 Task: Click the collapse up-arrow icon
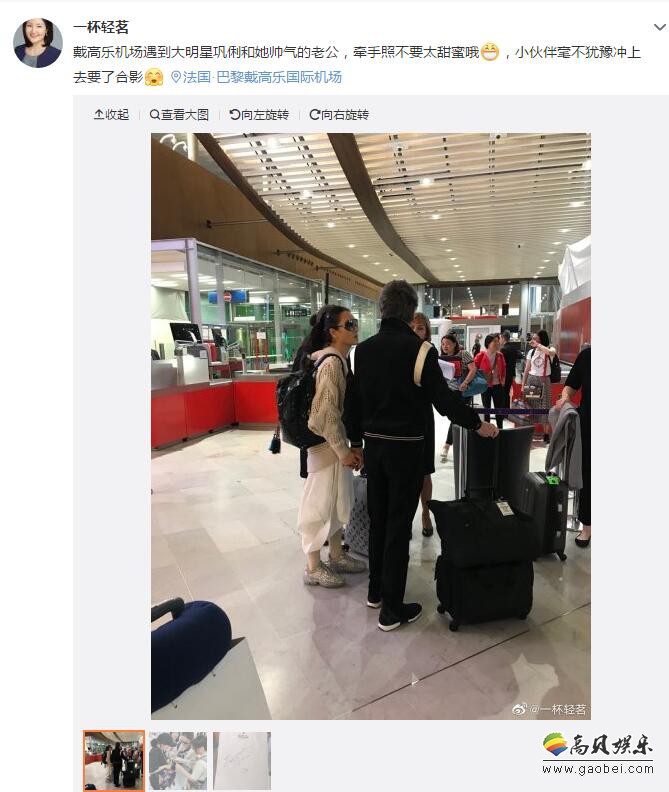99,115
